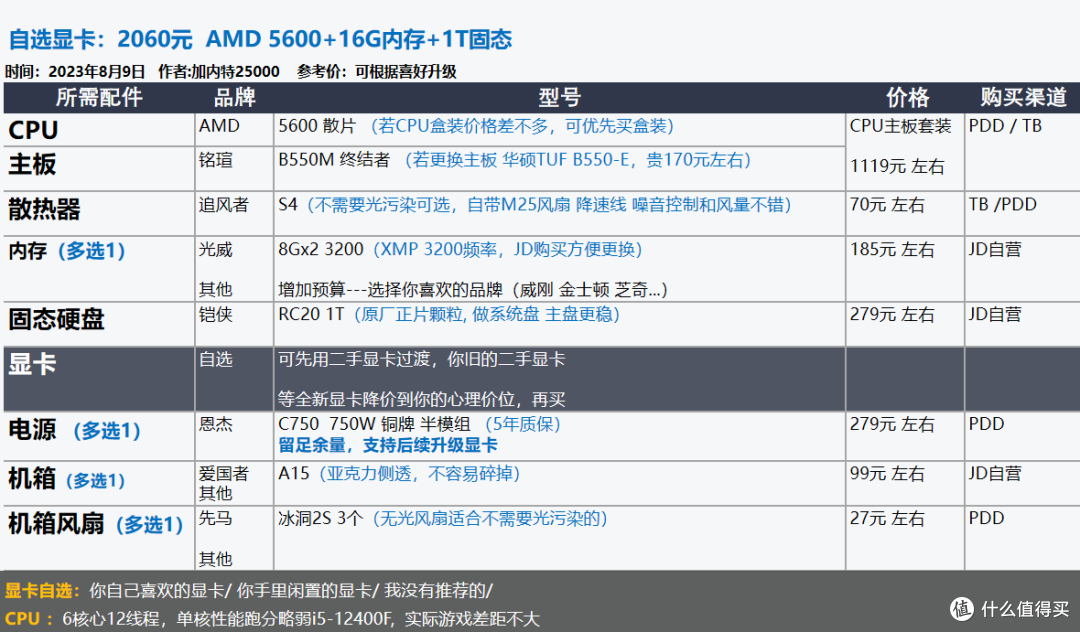Image resolution: width=1080 pixels, height=632 pixels.
Task: Click the brand cell '先马'
Action: (216, 518)
